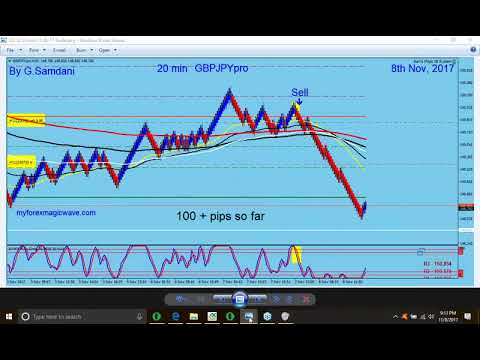This screenshot has width=480, height=360.
Task: Click the E-mail toolbar button
Action: [x=59, y=50]
